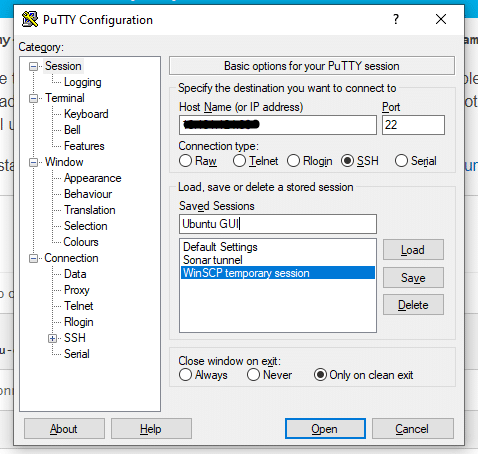Open Telnet settings in category tree
The image size is (478, 454).
79,306
